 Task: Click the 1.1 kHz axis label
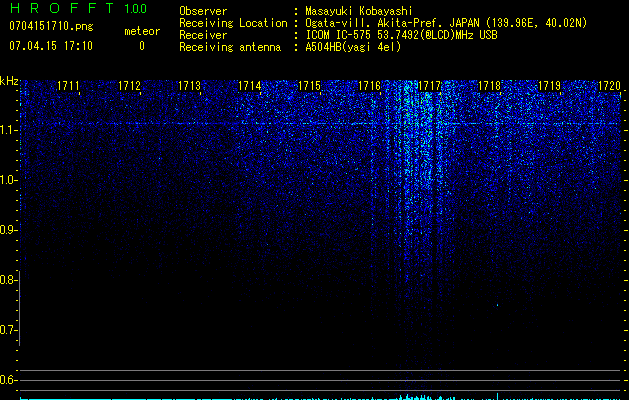[x=8, y=130]
